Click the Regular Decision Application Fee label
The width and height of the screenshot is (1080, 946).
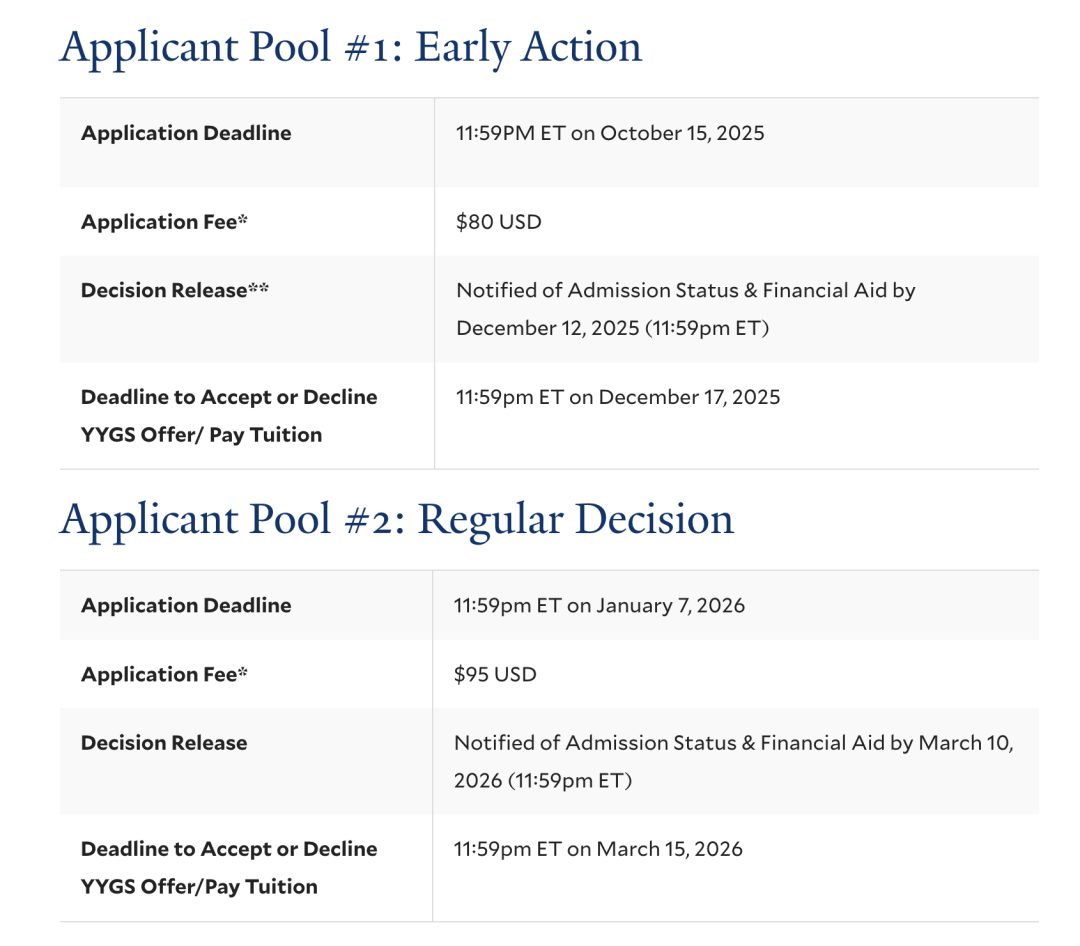coord(164,674)
